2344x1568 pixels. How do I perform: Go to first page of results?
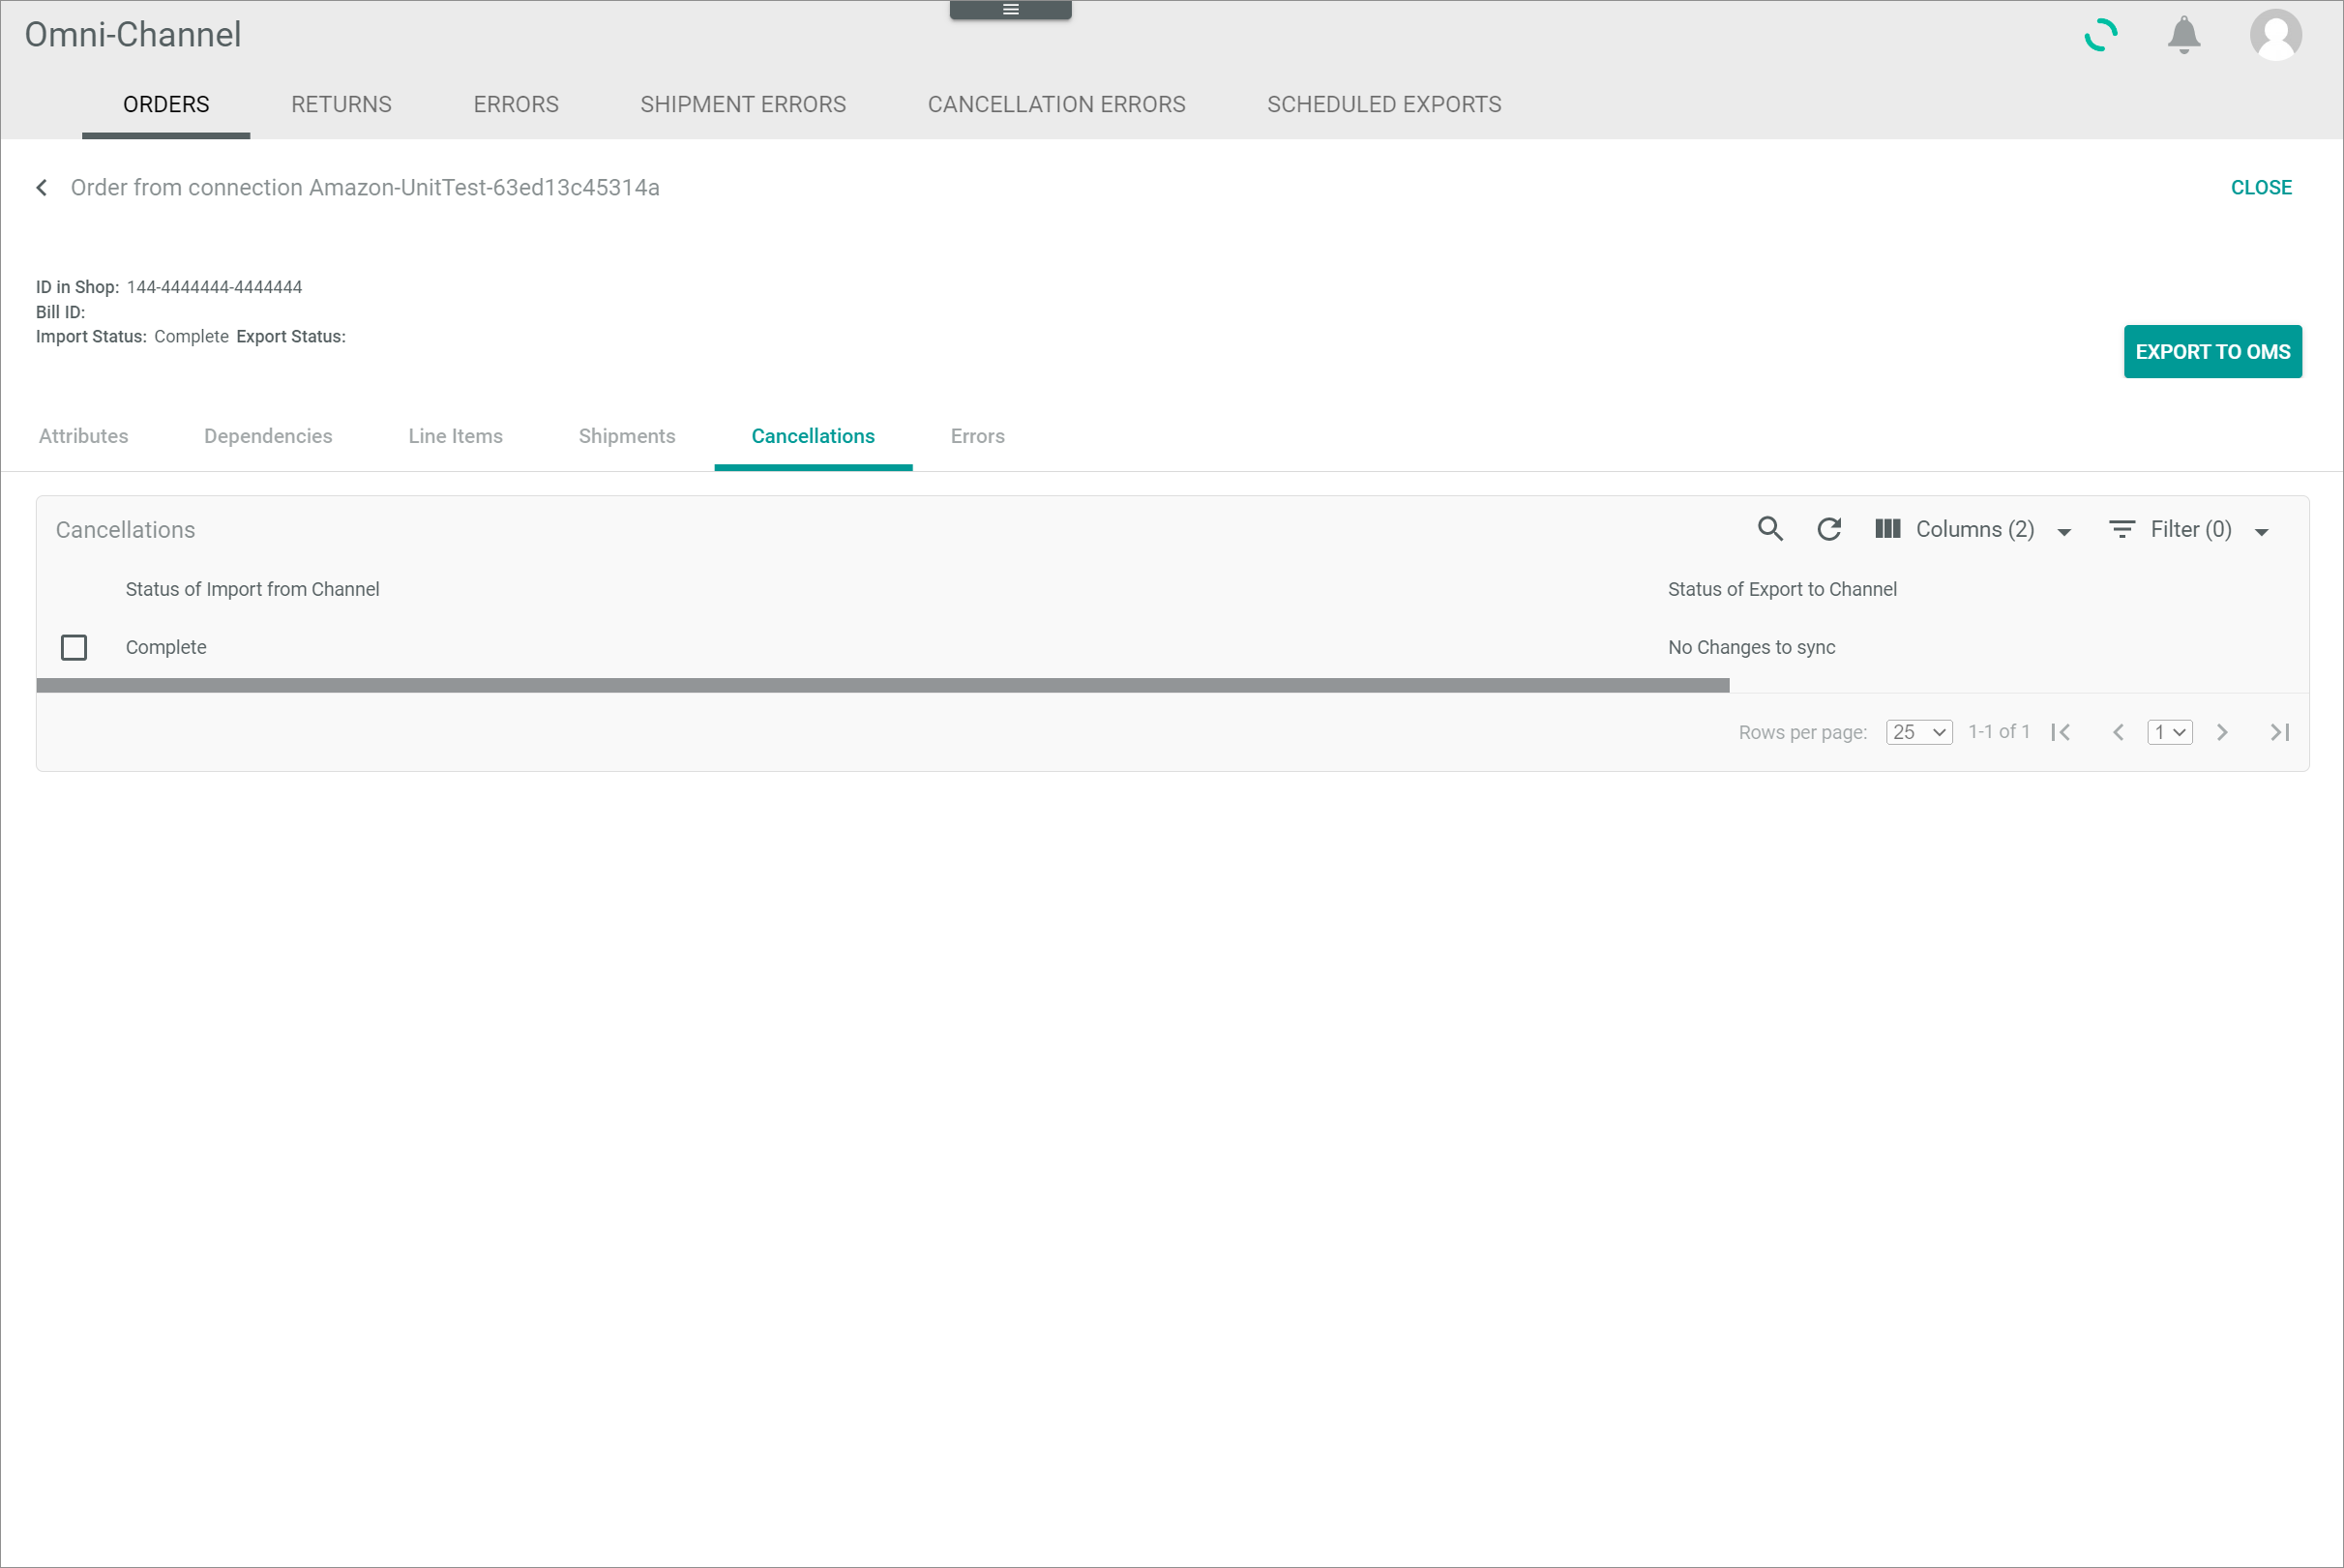click(x=2060, y=732)
